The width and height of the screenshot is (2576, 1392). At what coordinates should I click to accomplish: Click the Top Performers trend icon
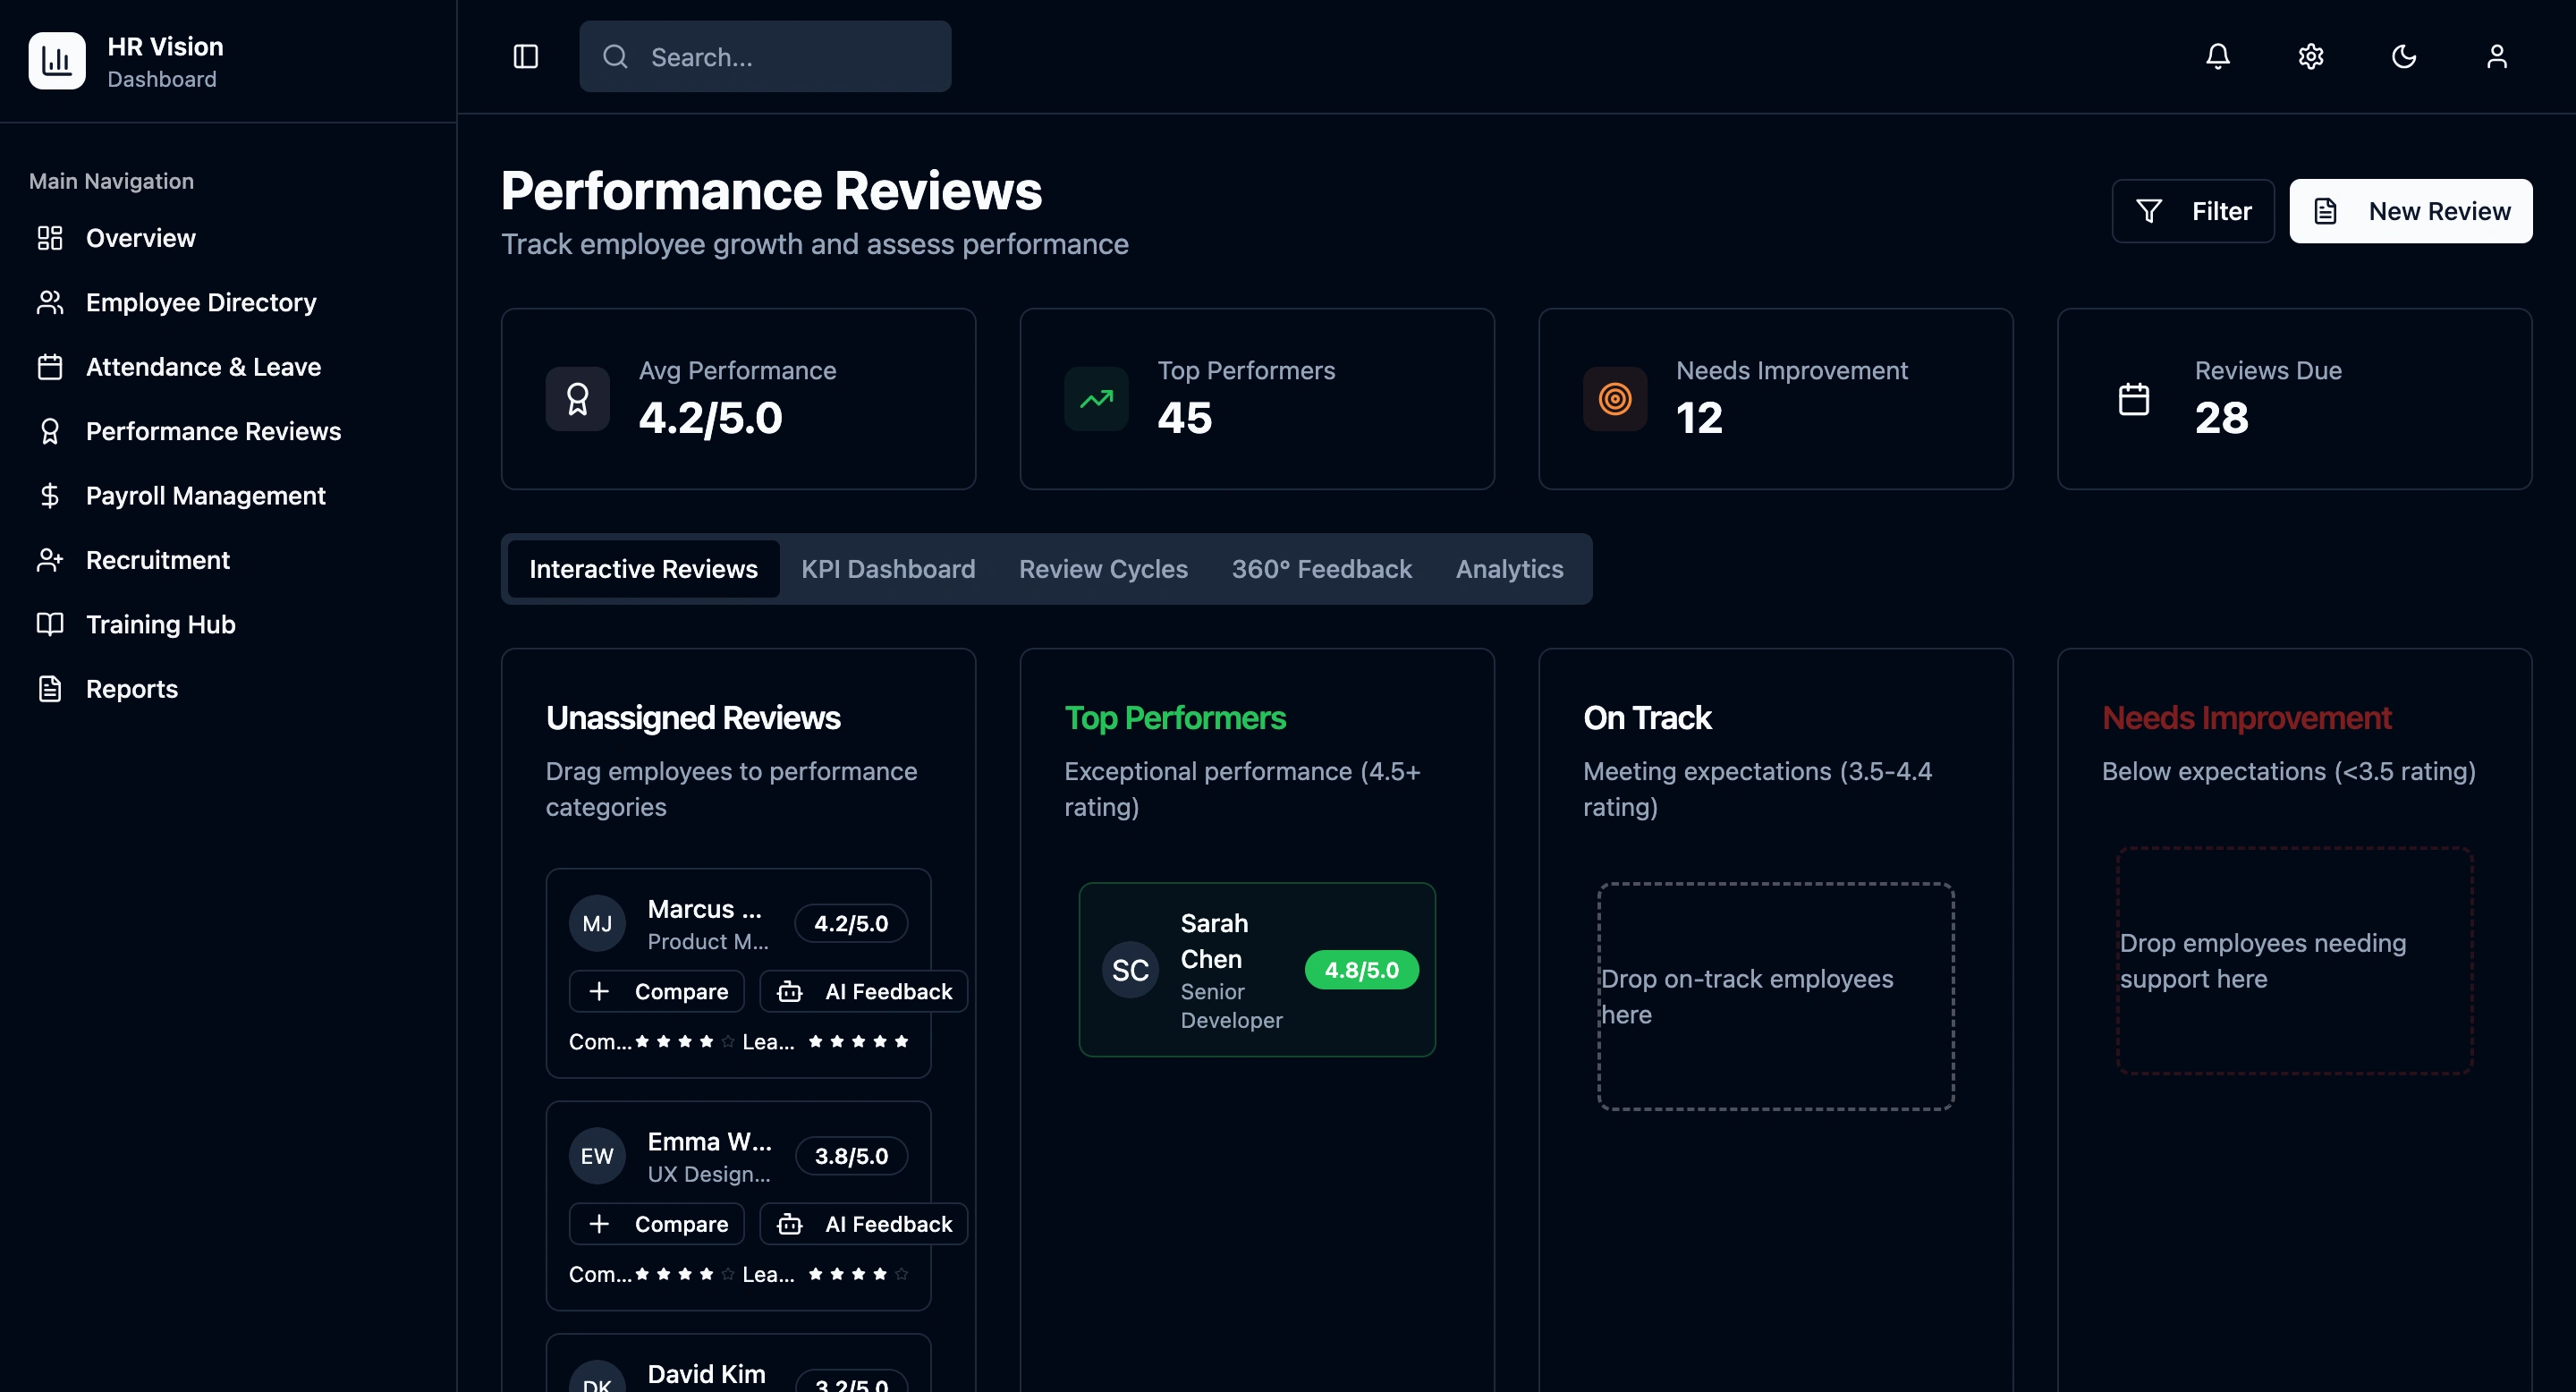coord(1096,399)
